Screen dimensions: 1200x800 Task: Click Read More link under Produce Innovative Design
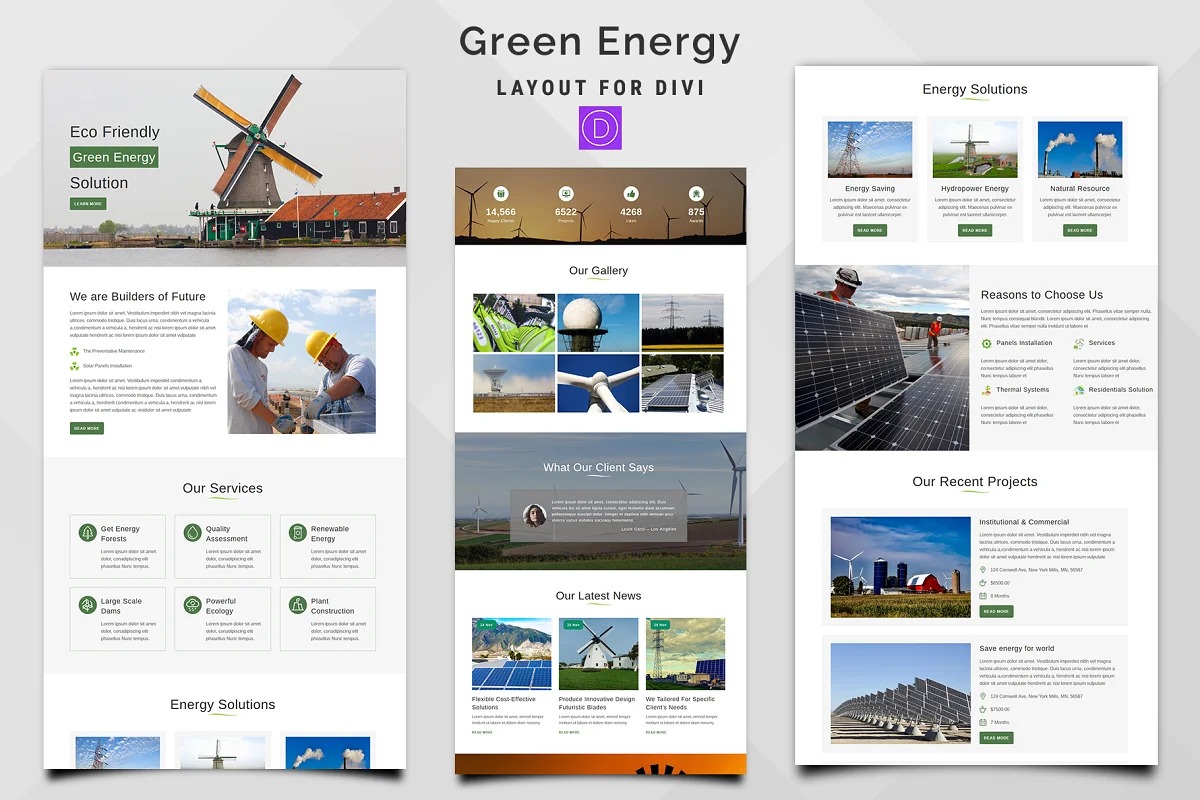pos(569,732)
